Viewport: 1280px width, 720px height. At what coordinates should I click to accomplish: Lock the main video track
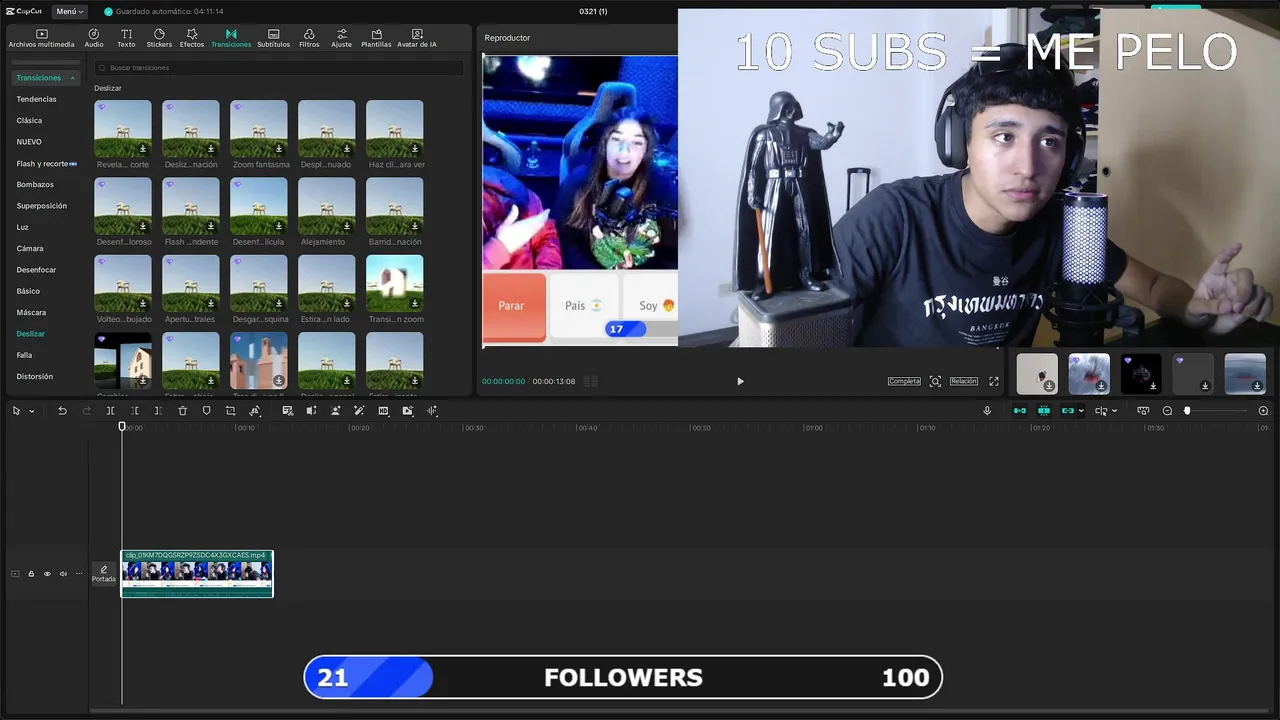coord(31,574)
